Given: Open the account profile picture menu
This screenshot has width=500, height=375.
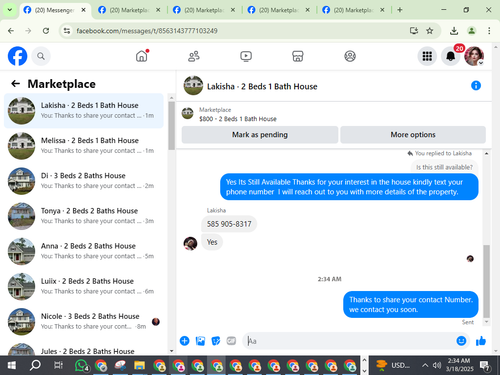Looking at the screenshot, I should pos(474,56).
